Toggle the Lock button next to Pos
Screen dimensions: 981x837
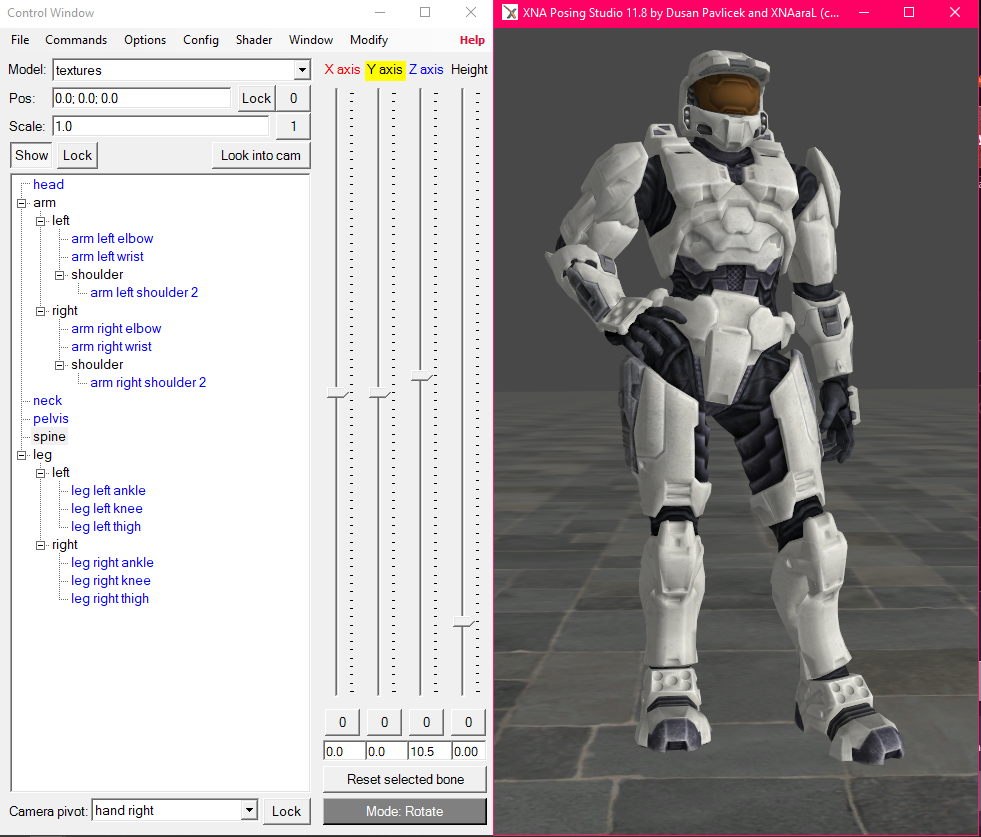[257, 98]
